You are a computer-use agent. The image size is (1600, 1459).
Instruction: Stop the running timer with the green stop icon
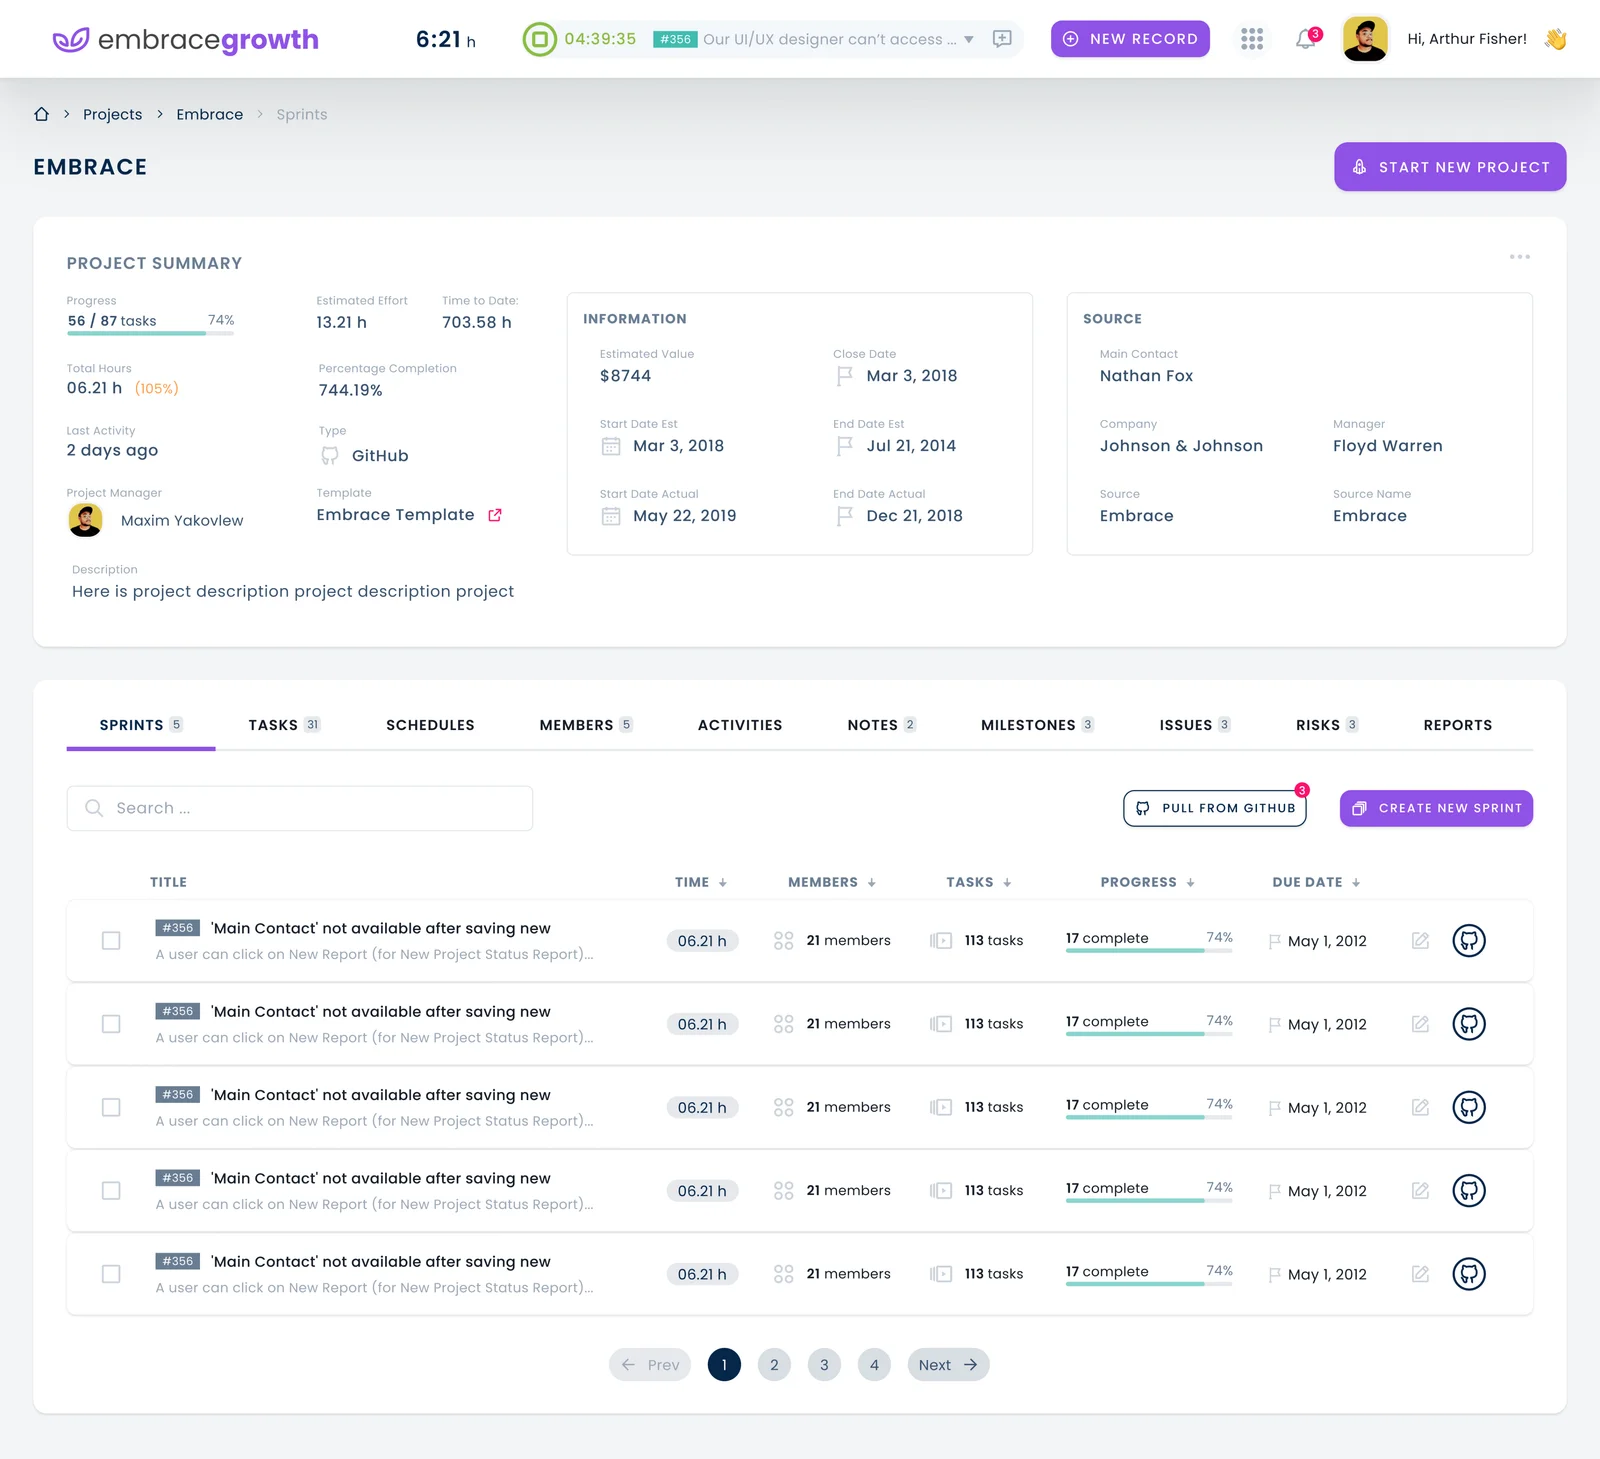[539, 39]
